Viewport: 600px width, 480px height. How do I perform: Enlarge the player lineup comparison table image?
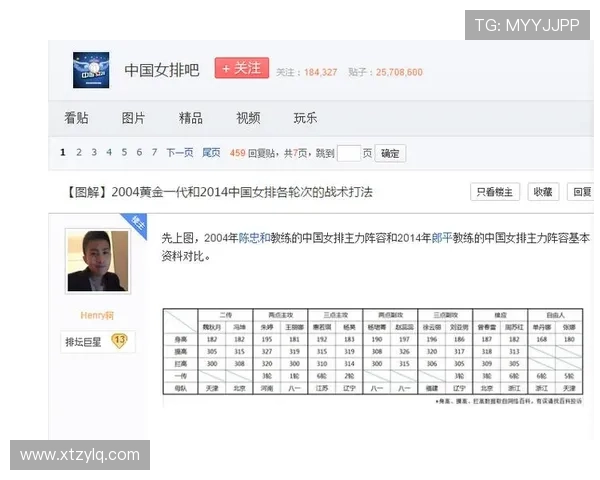[x=373, y=351]
